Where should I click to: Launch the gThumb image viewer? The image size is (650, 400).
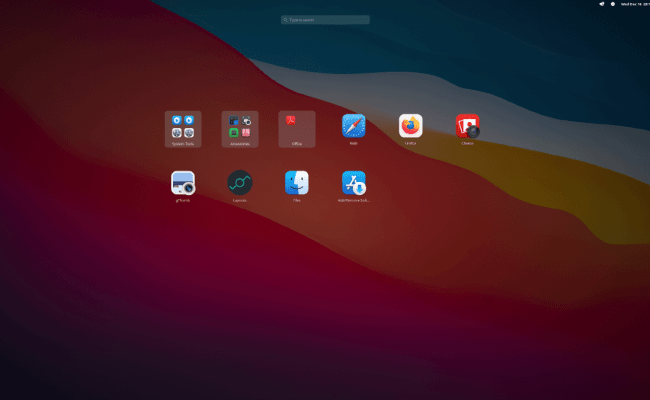(x=183, y=183)
